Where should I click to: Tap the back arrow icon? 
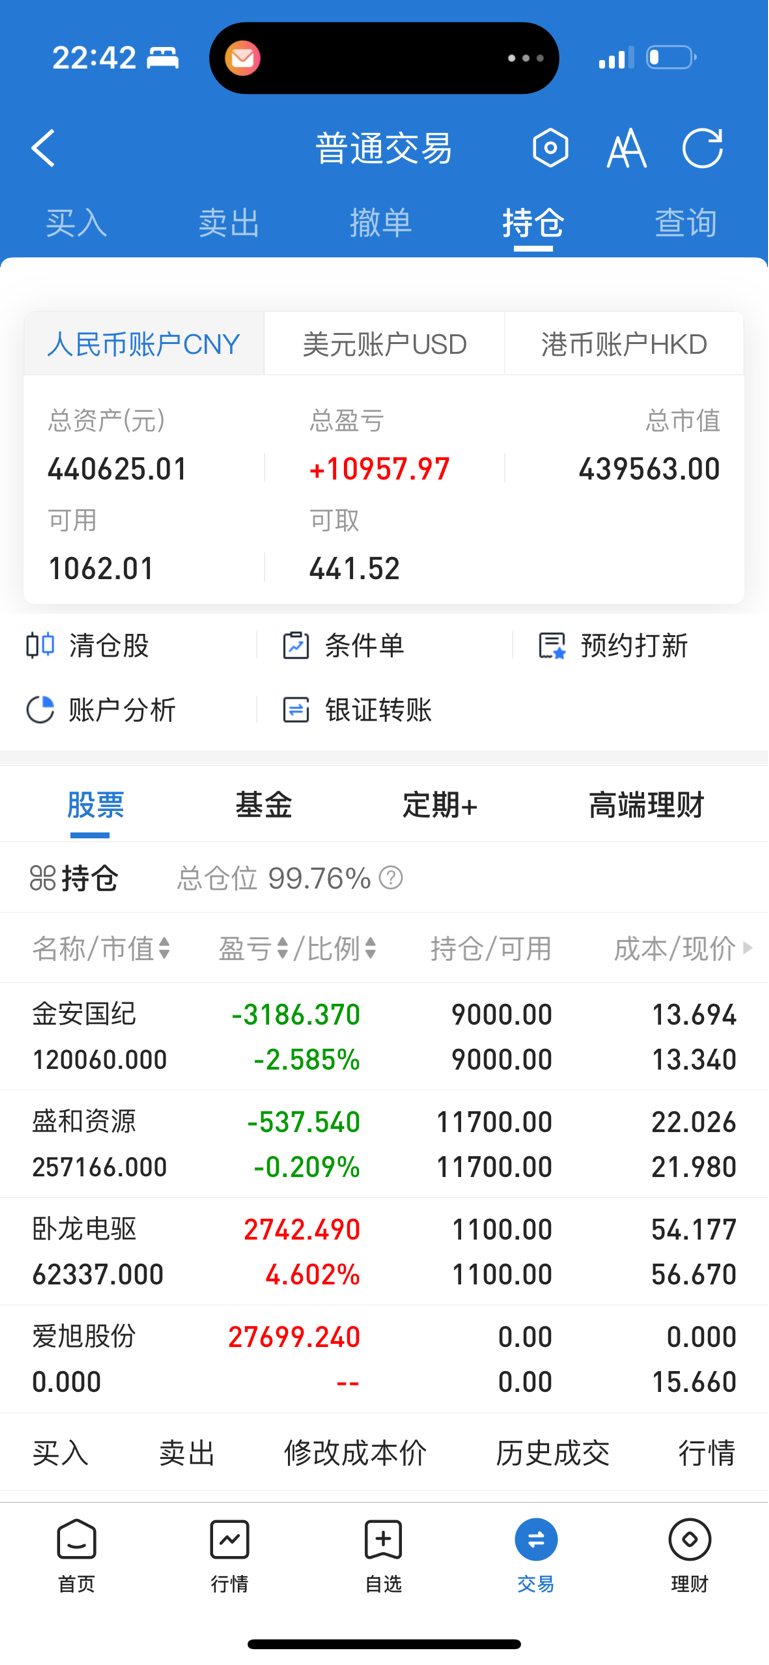click(x=43, y=148)
